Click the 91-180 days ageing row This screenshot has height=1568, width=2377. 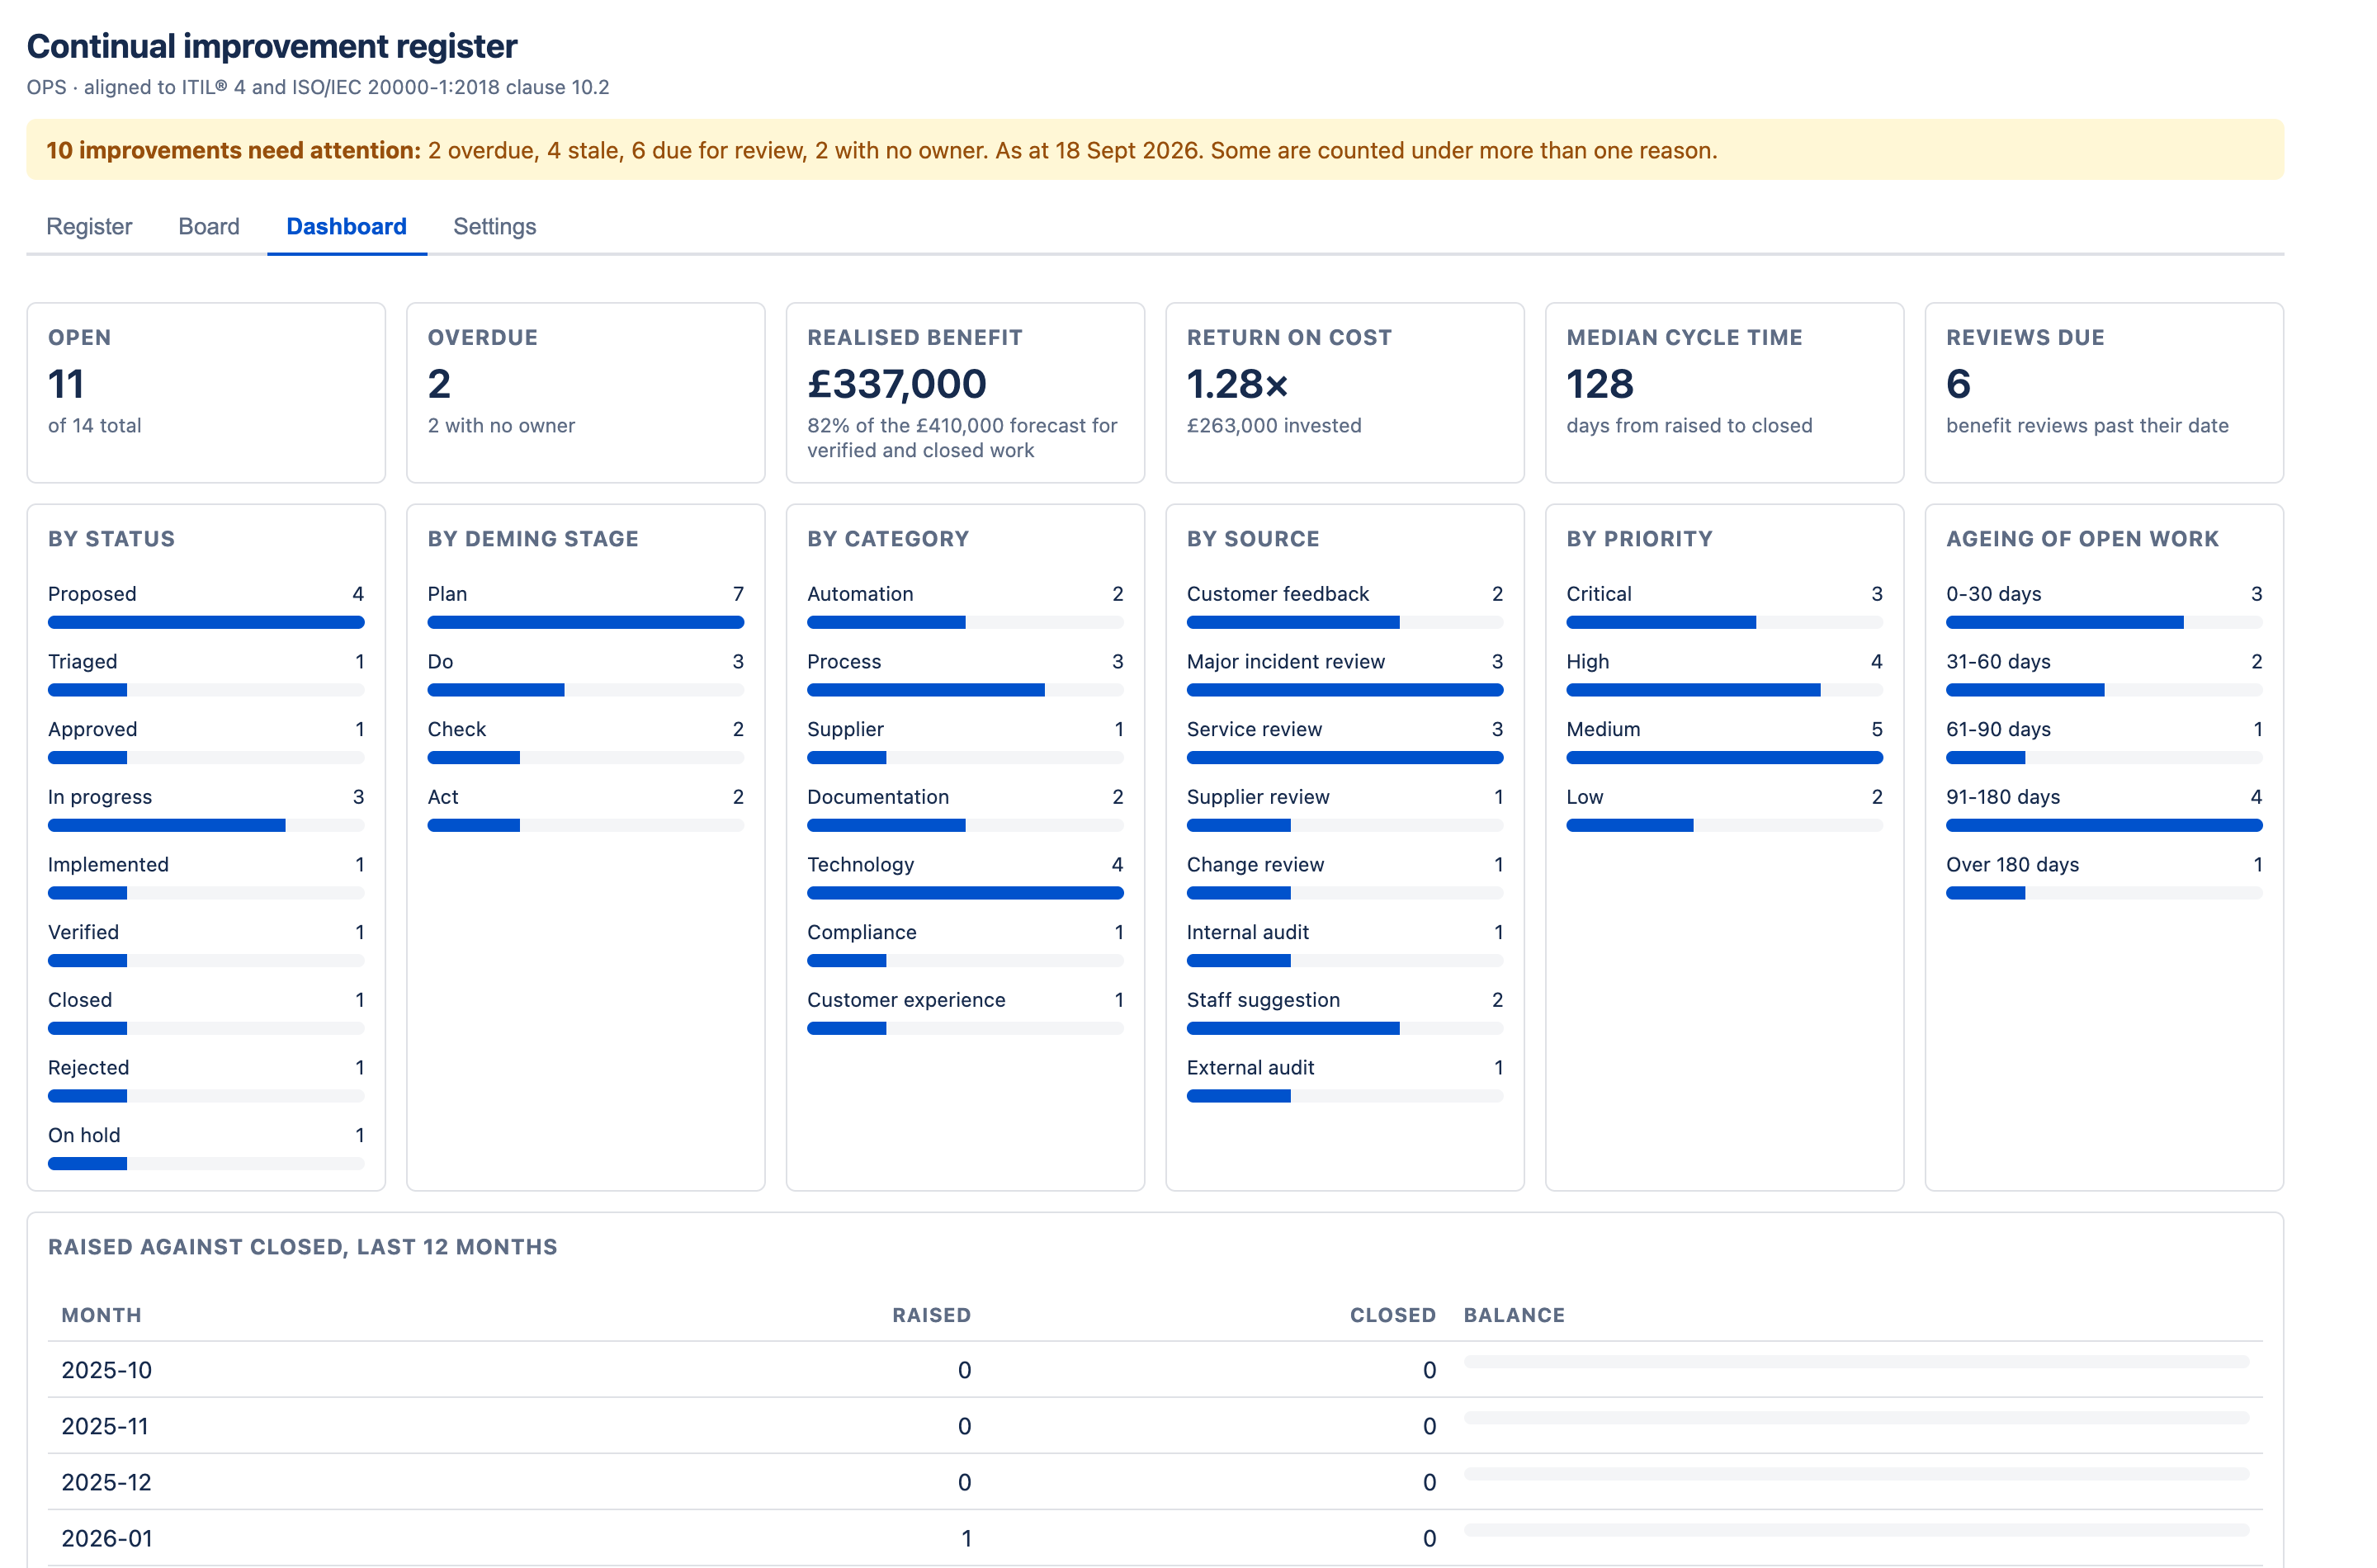pos(2103,808)
